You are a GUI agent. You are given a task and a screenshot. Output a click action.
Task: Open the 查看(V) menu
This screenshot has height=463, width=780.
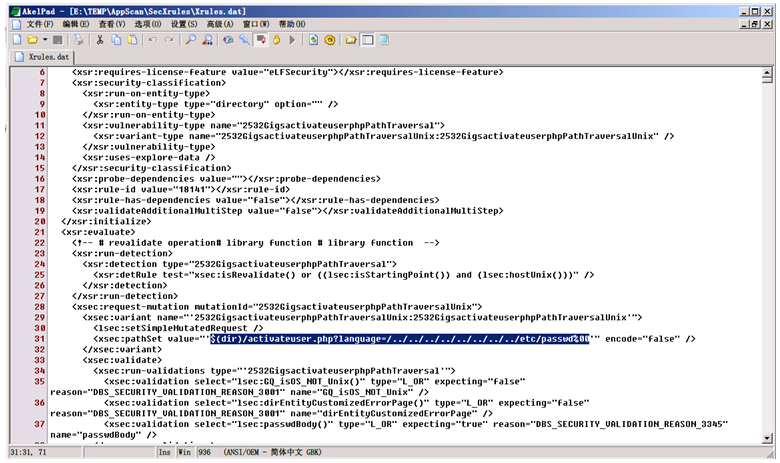[x=111, y=24]
